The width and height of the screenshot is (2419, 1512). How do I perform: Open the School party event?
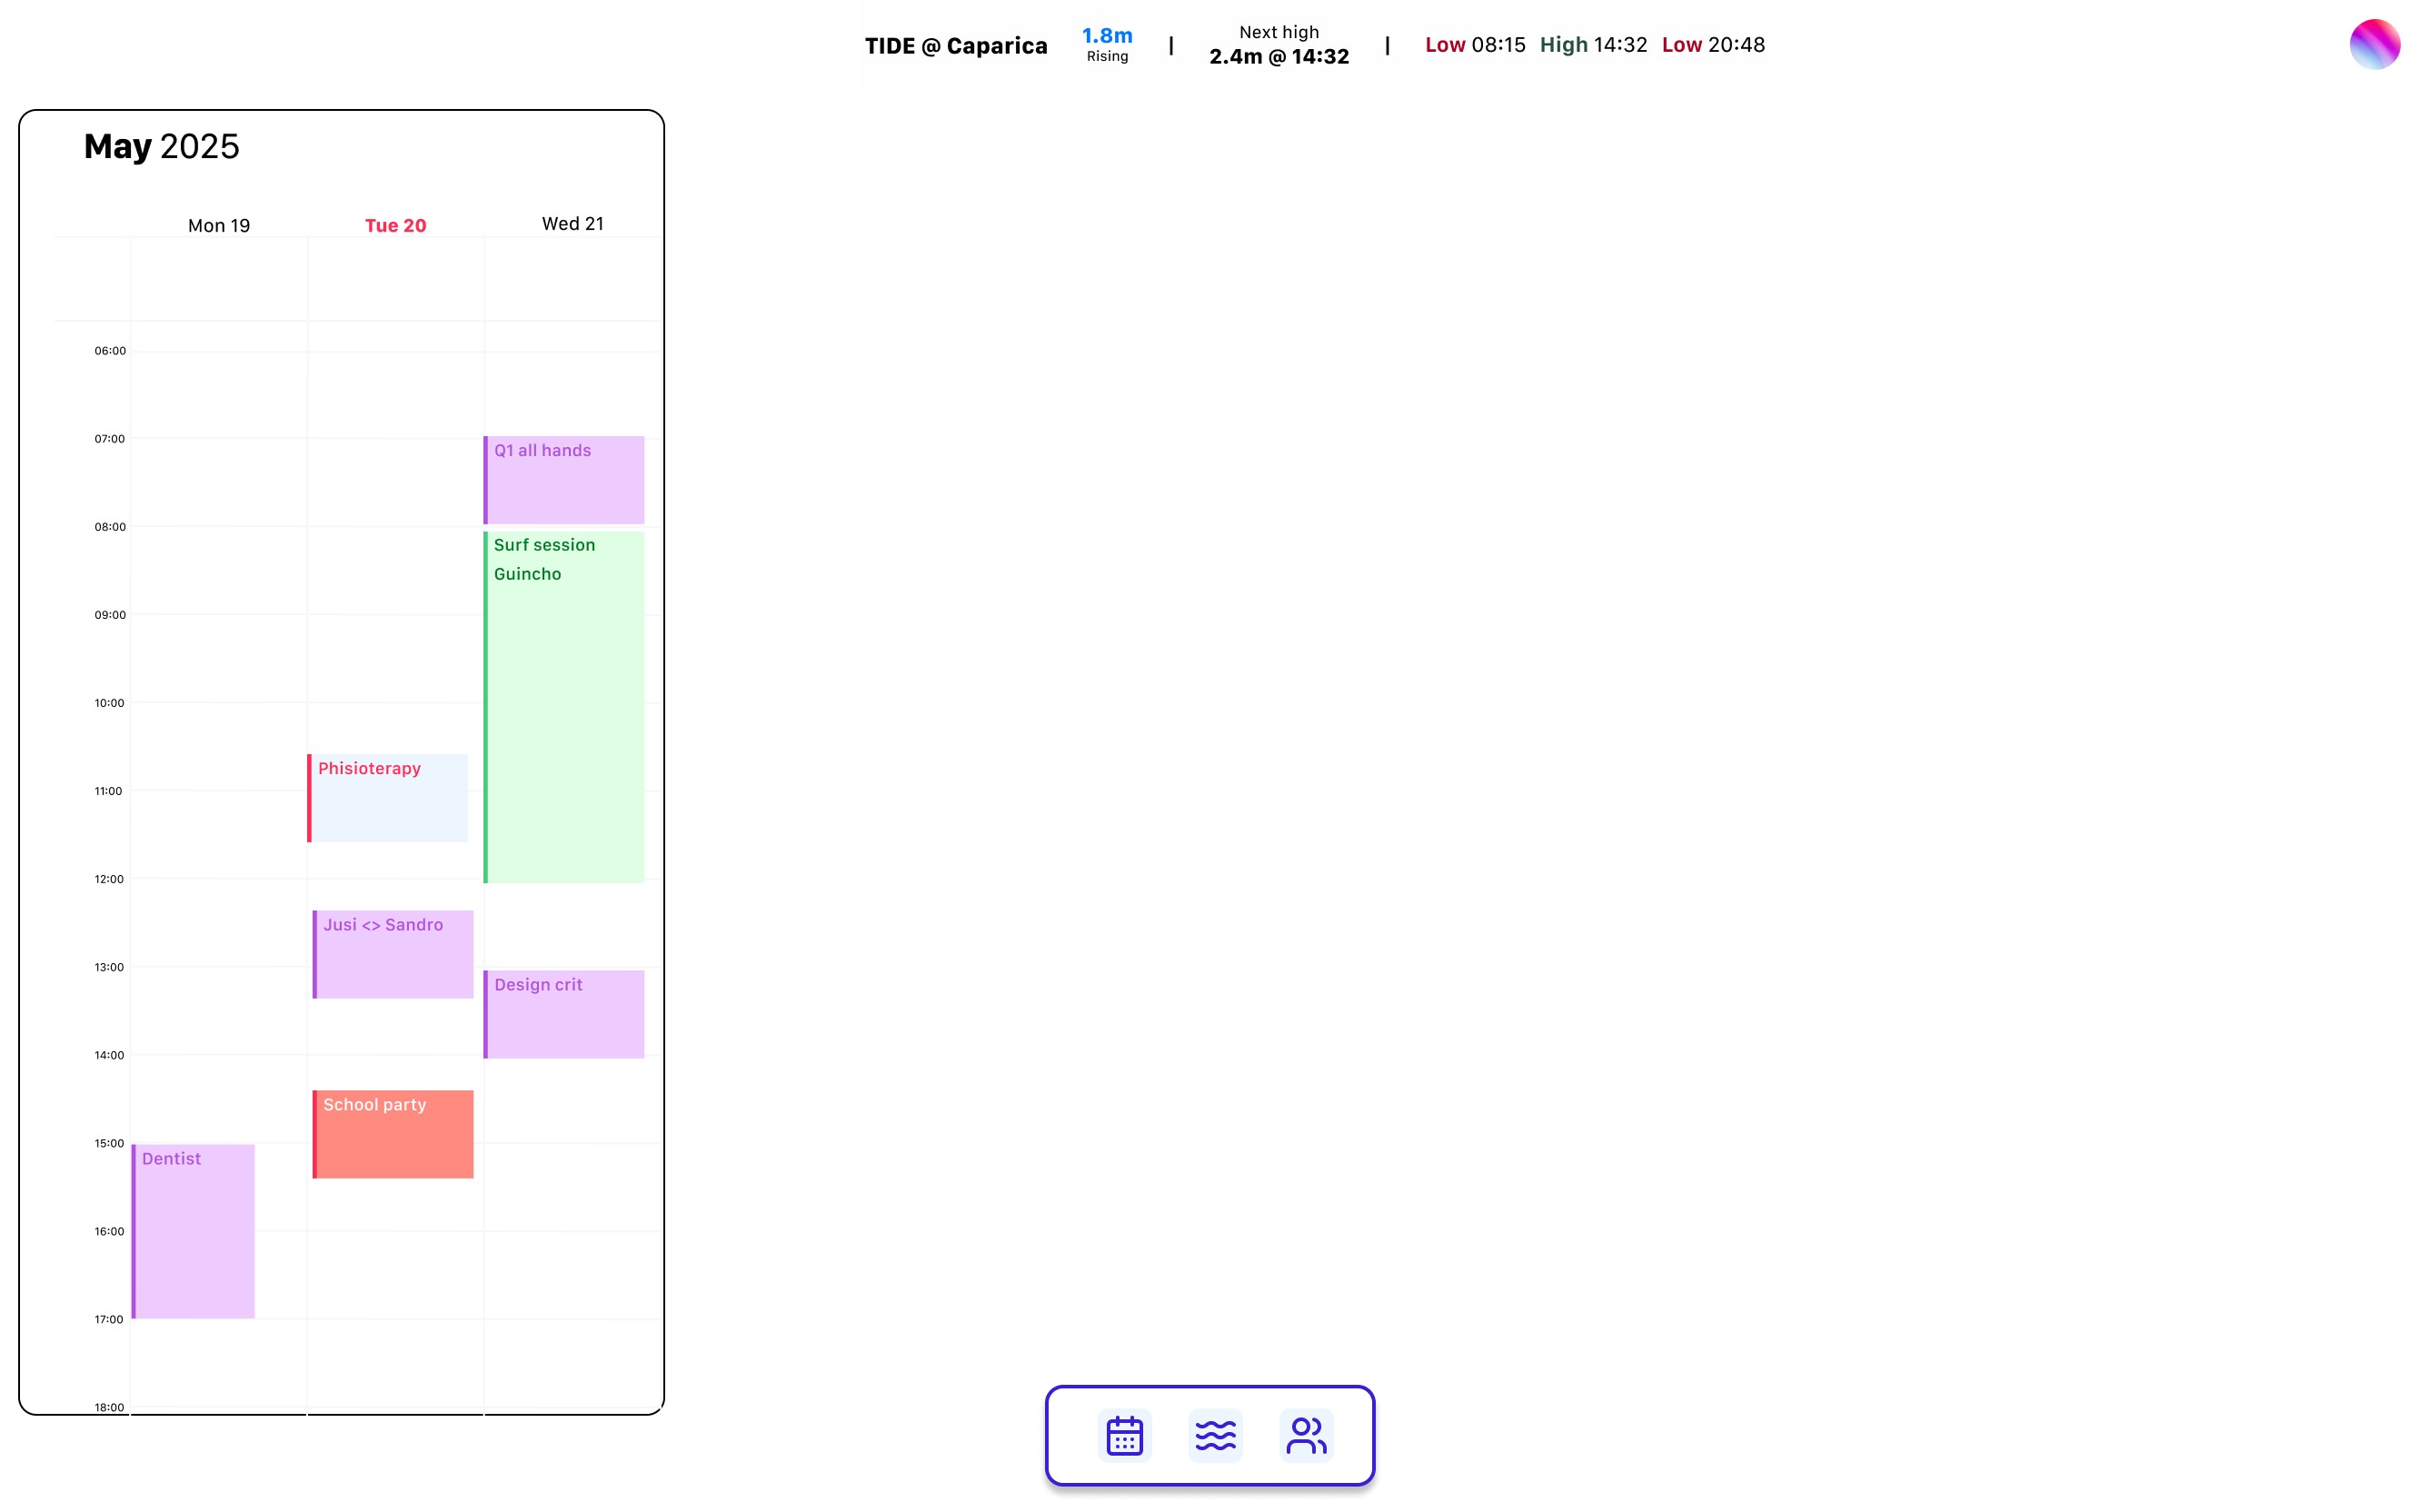(x=393, y=1134)
